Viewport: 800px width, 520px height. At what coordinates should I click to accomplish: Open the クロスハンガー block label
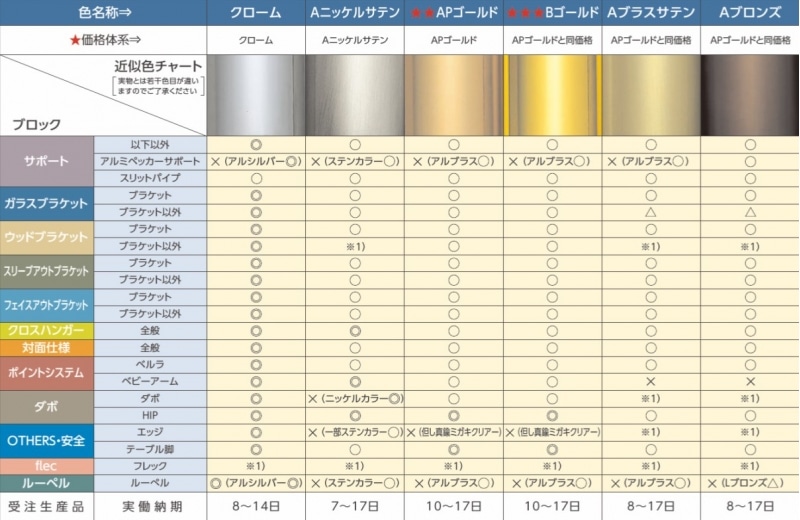[47, 330]
